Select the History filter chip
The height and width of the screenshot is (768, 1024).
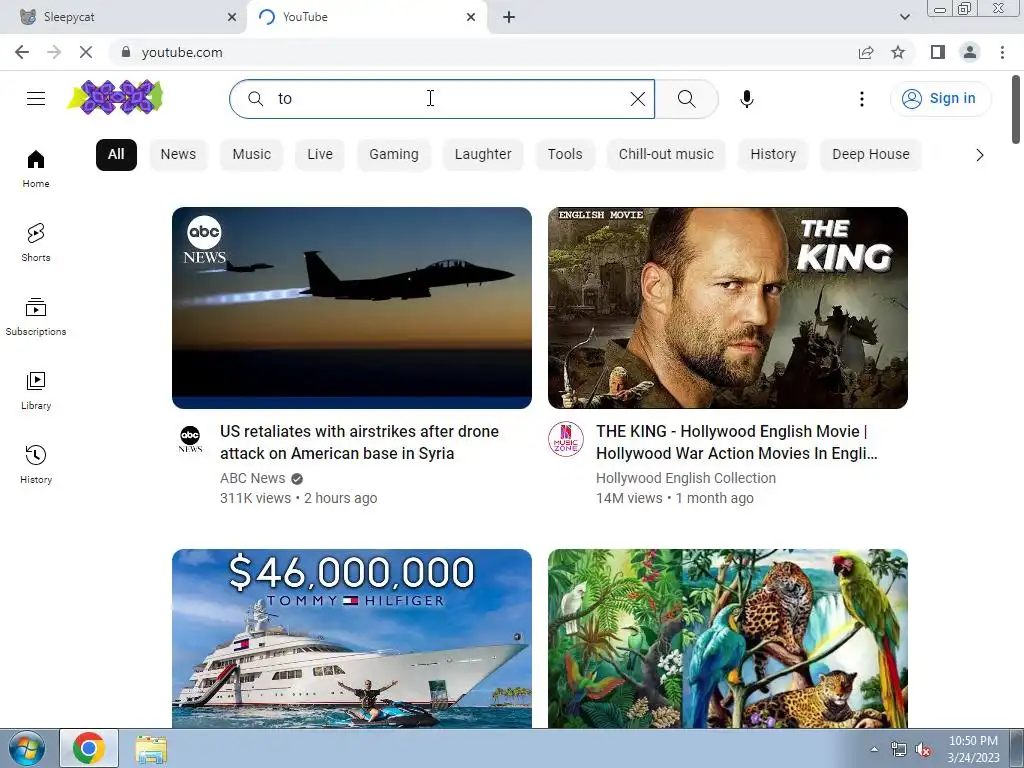[773, 155]
